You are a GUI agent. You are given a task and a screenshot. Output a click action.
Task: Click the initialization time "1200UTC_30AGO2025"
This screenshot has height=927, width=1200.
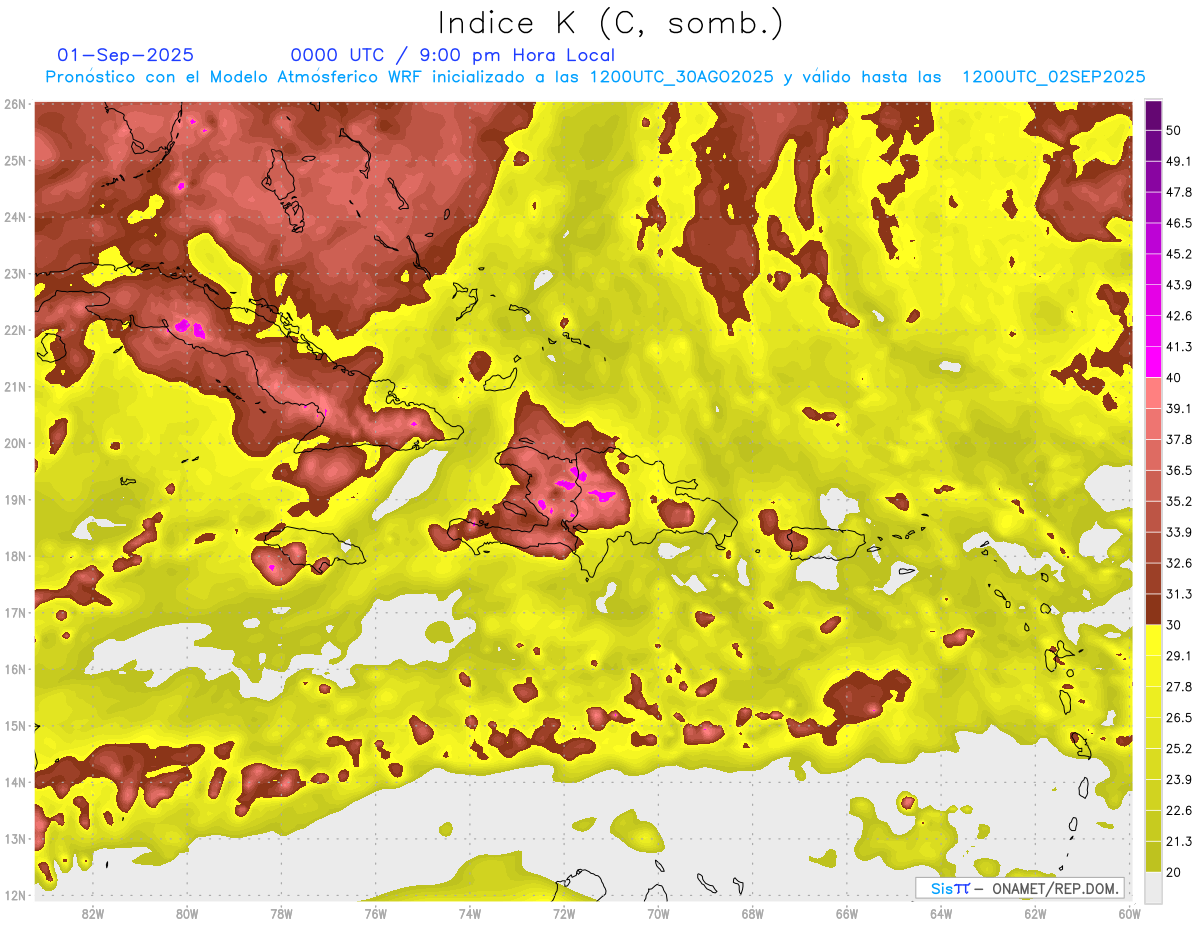pyautogui.click(x=681, y=77)
